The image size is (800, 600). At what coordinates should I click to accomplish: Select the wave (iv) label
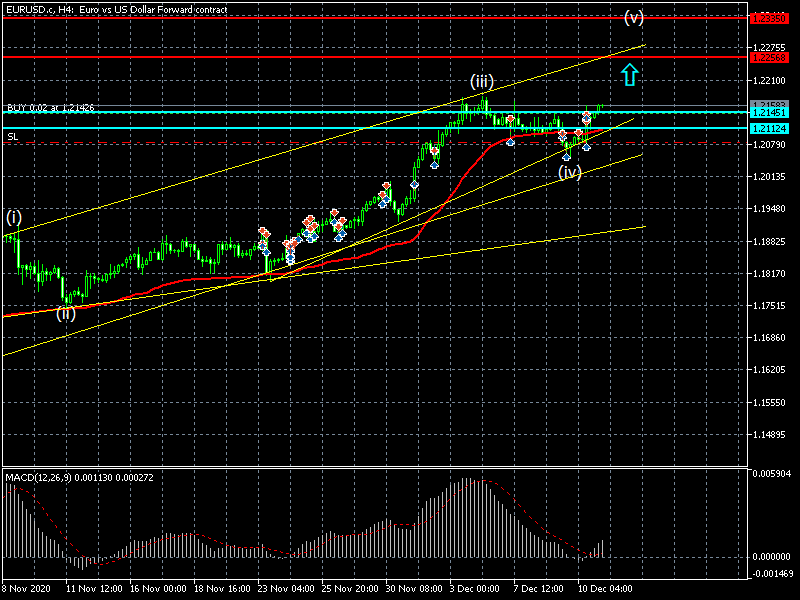click(569, 172)
